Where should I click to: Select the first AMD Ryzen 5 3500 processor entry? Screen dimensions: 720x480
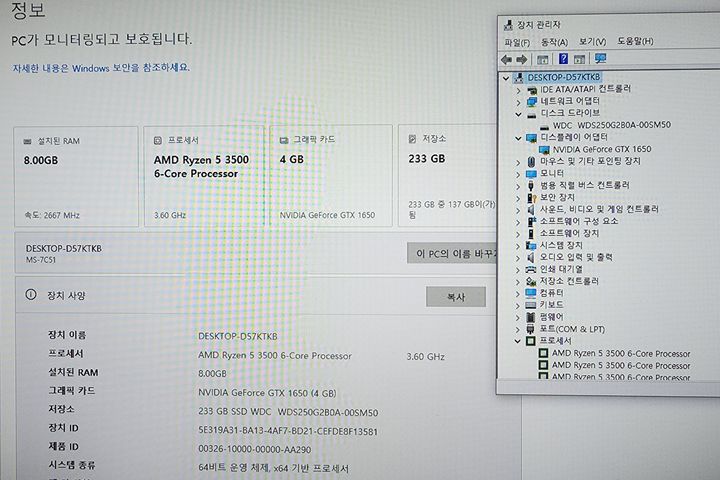(x=621, y=353)
